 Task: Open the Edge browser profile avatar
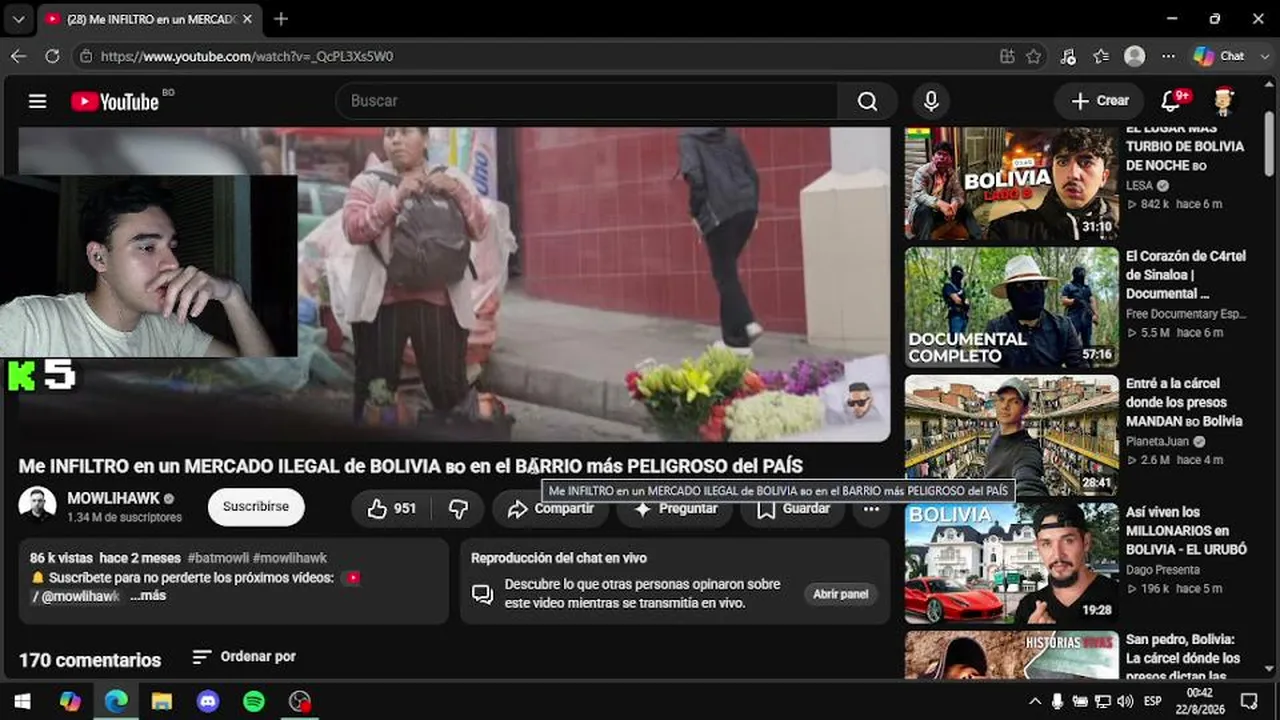(1134, 56)
